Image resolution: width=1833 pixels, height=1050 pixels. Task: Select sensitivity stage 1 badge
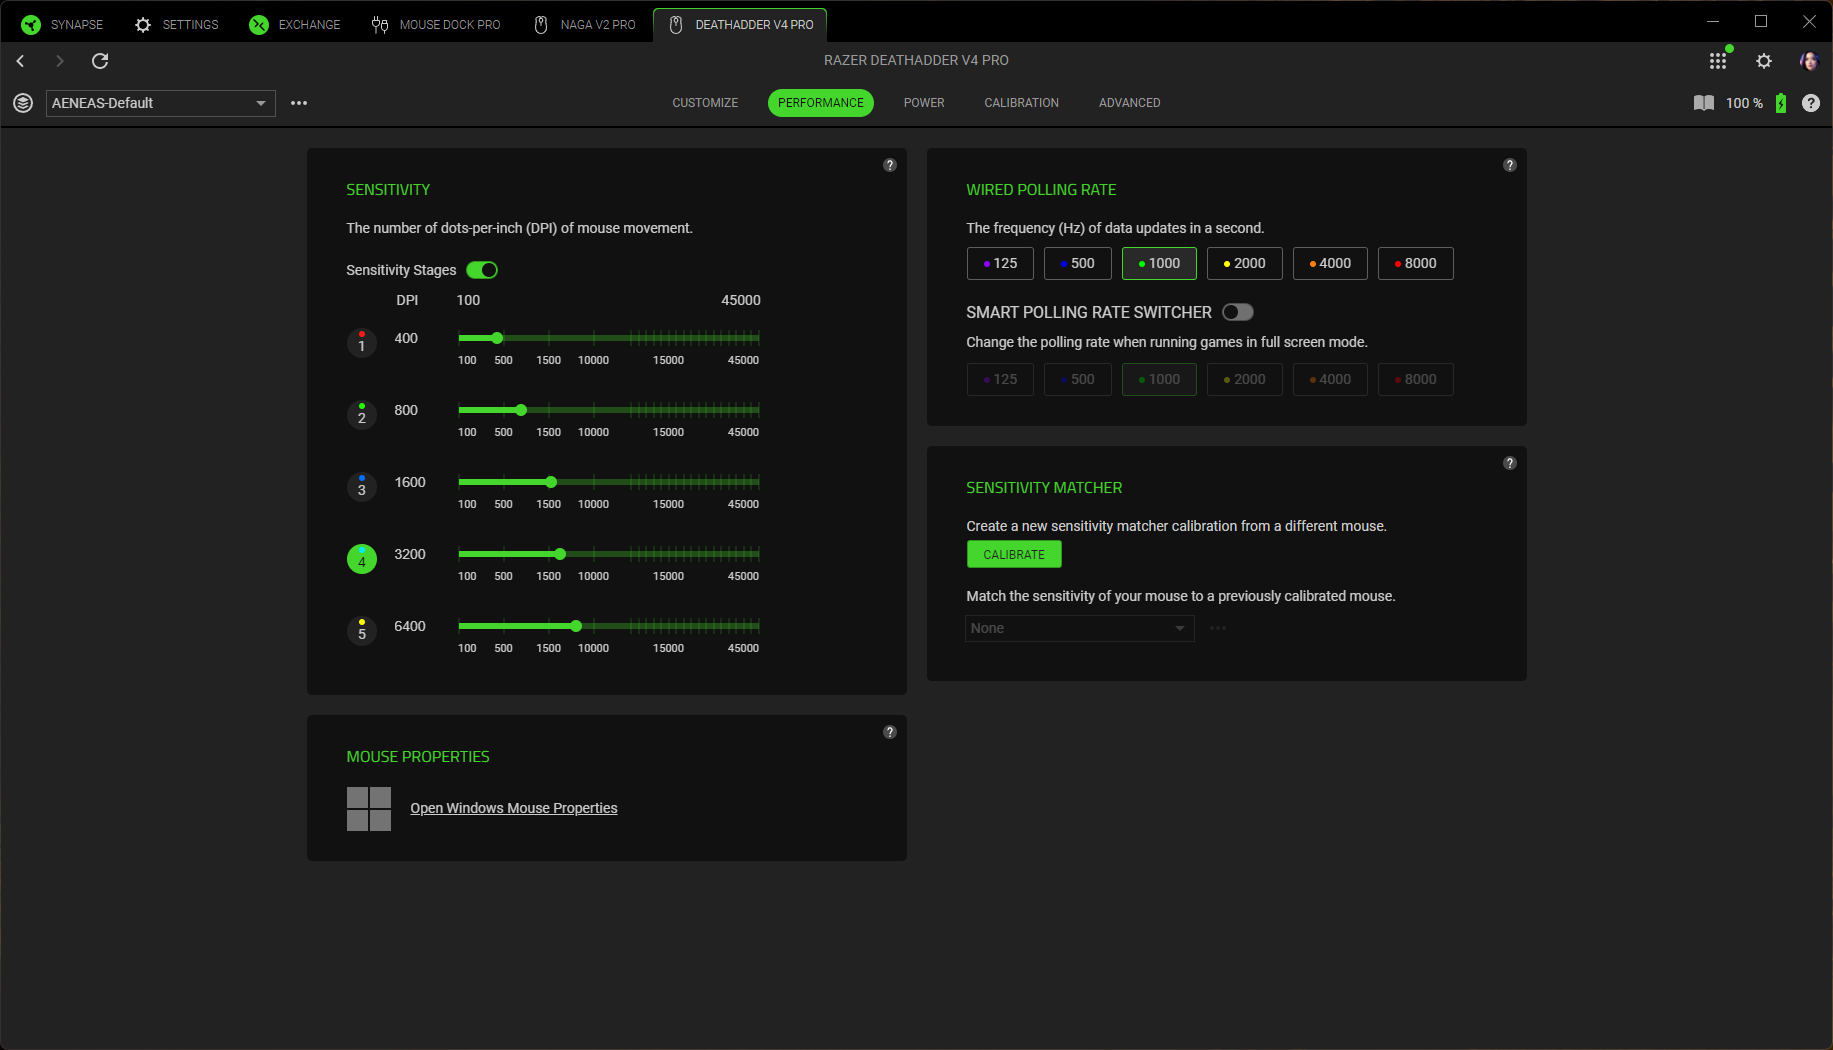click(x=362, y=344)
